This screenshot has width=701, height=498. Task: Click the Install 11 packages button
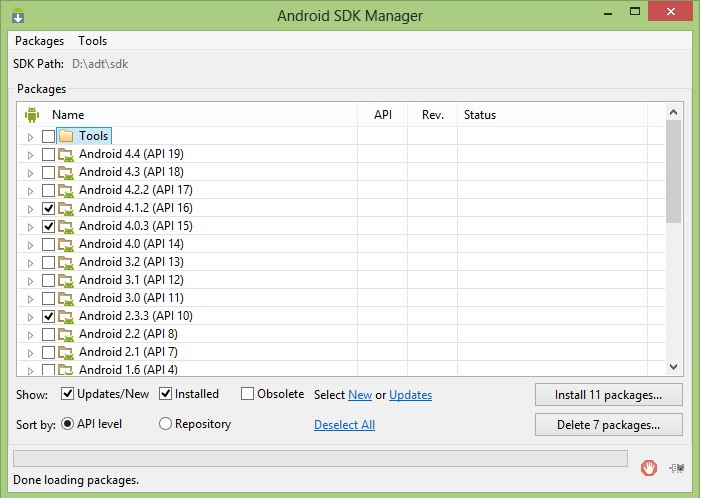click(608, 395)
